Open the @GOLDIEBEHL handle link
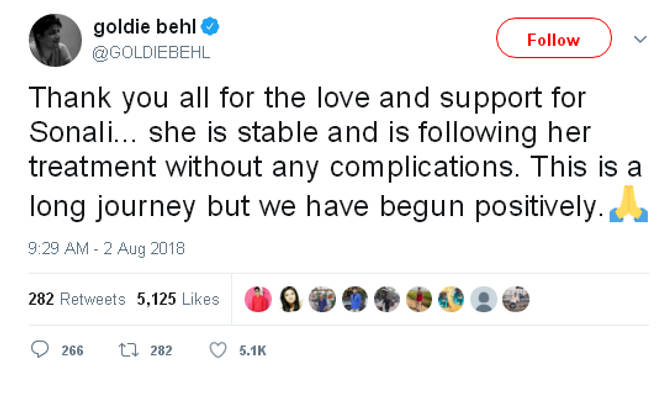 pyautogui.click(x=150, y=51)
